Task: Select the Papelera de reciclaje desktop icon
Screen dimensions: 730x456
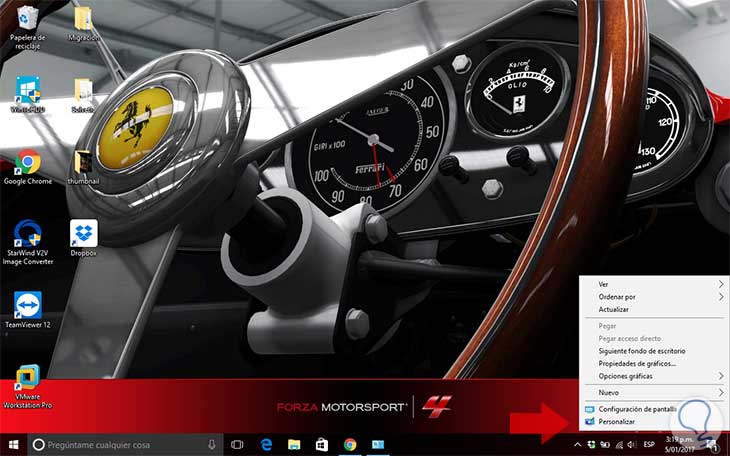Action: pyautogui.click(x=27, y=27)
